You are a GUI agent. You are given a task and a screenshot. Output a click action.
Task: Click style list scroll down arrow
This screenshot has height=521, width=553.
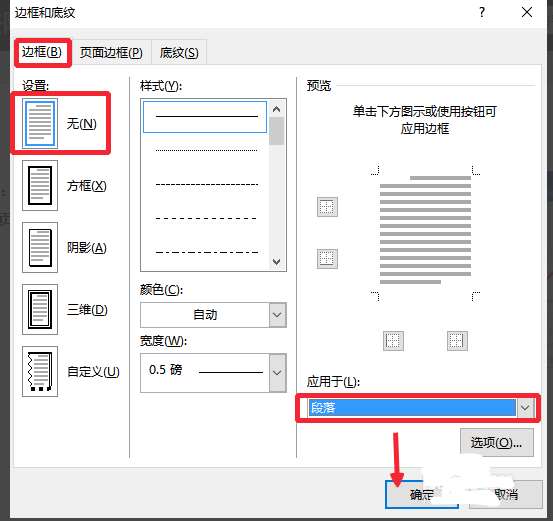click(277, 262)
